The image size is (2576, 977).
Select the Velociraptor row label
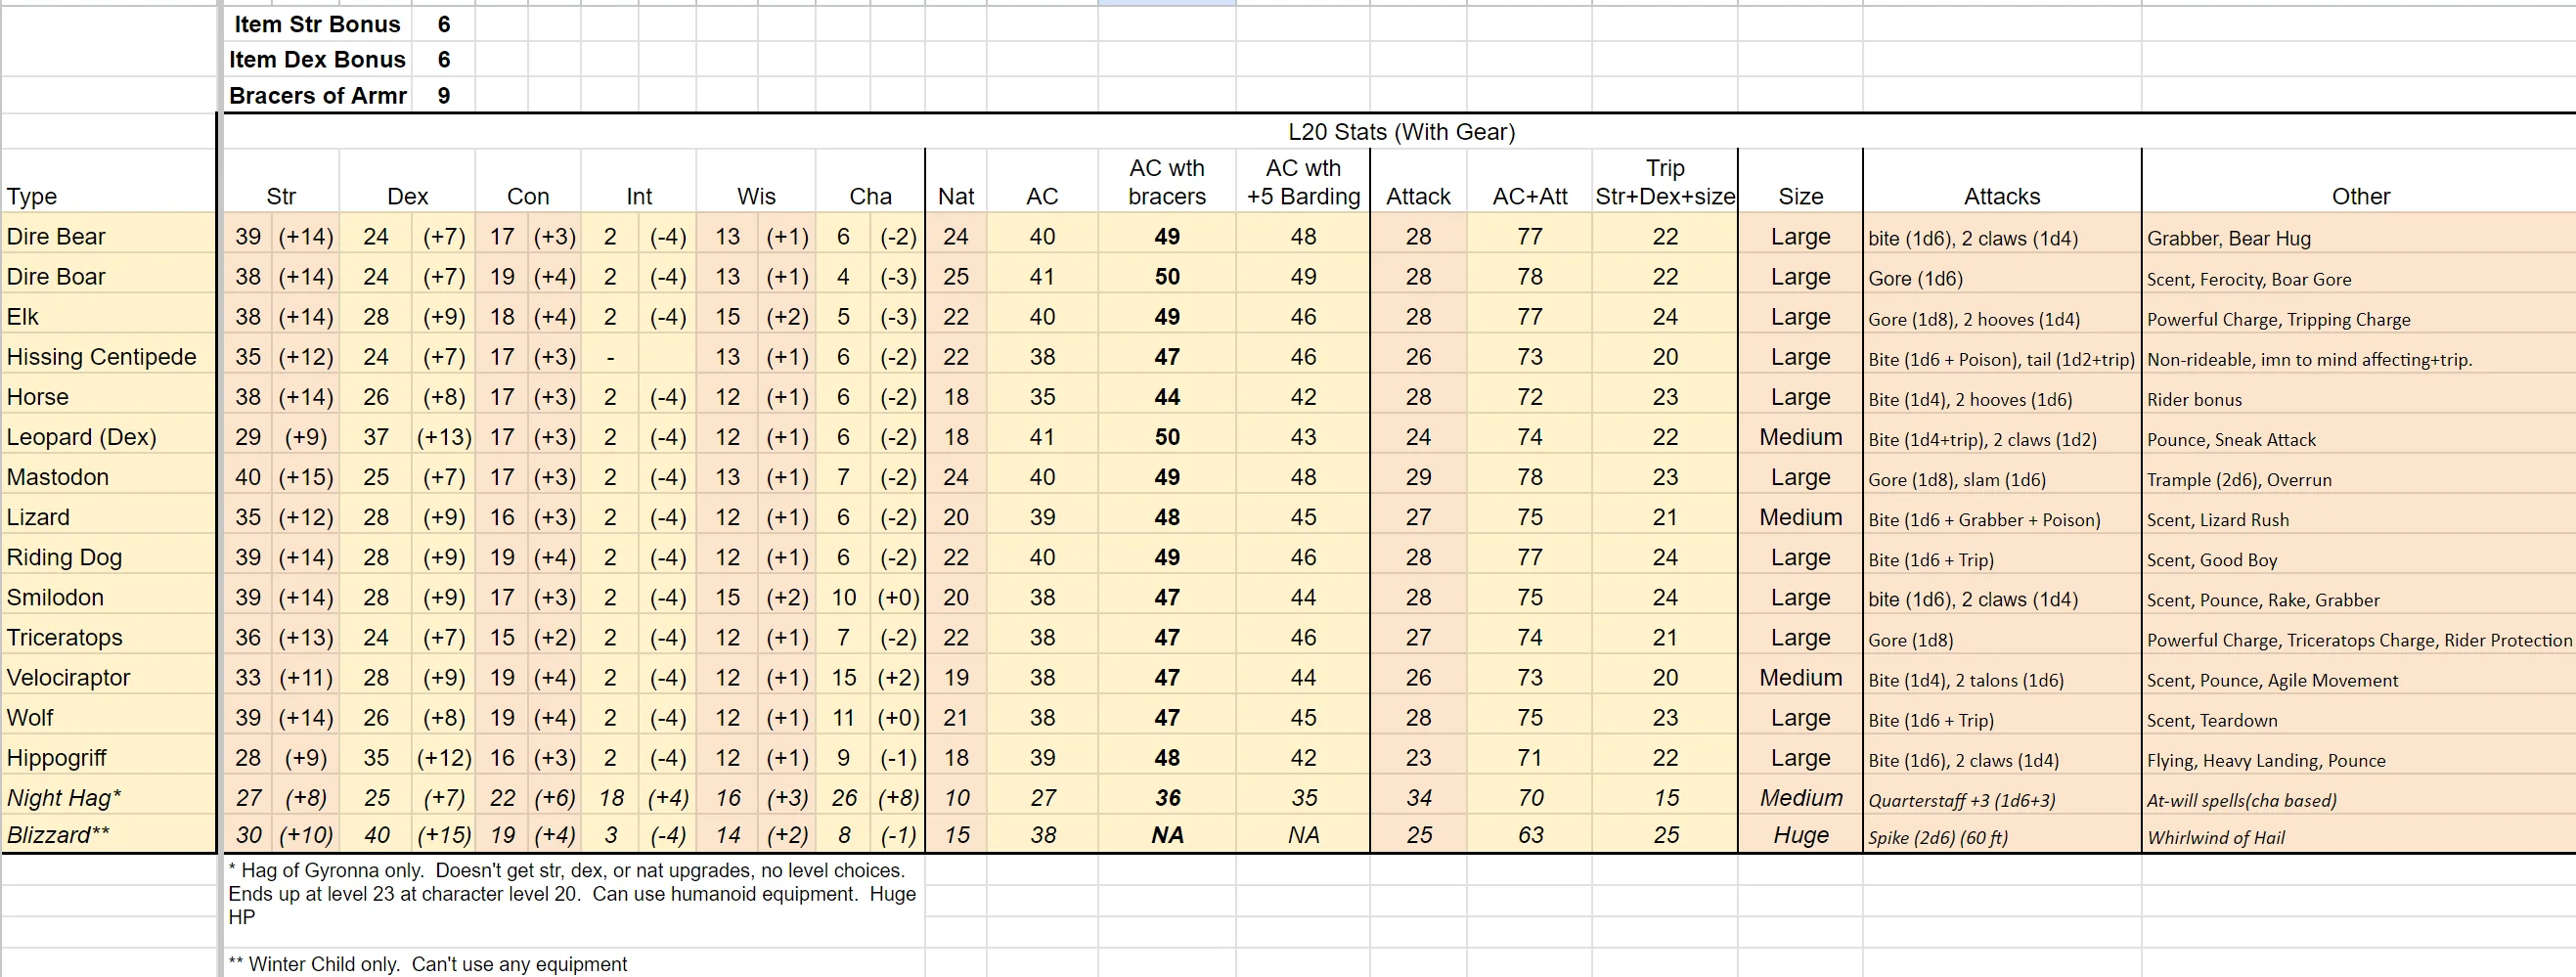coord(108,676)
